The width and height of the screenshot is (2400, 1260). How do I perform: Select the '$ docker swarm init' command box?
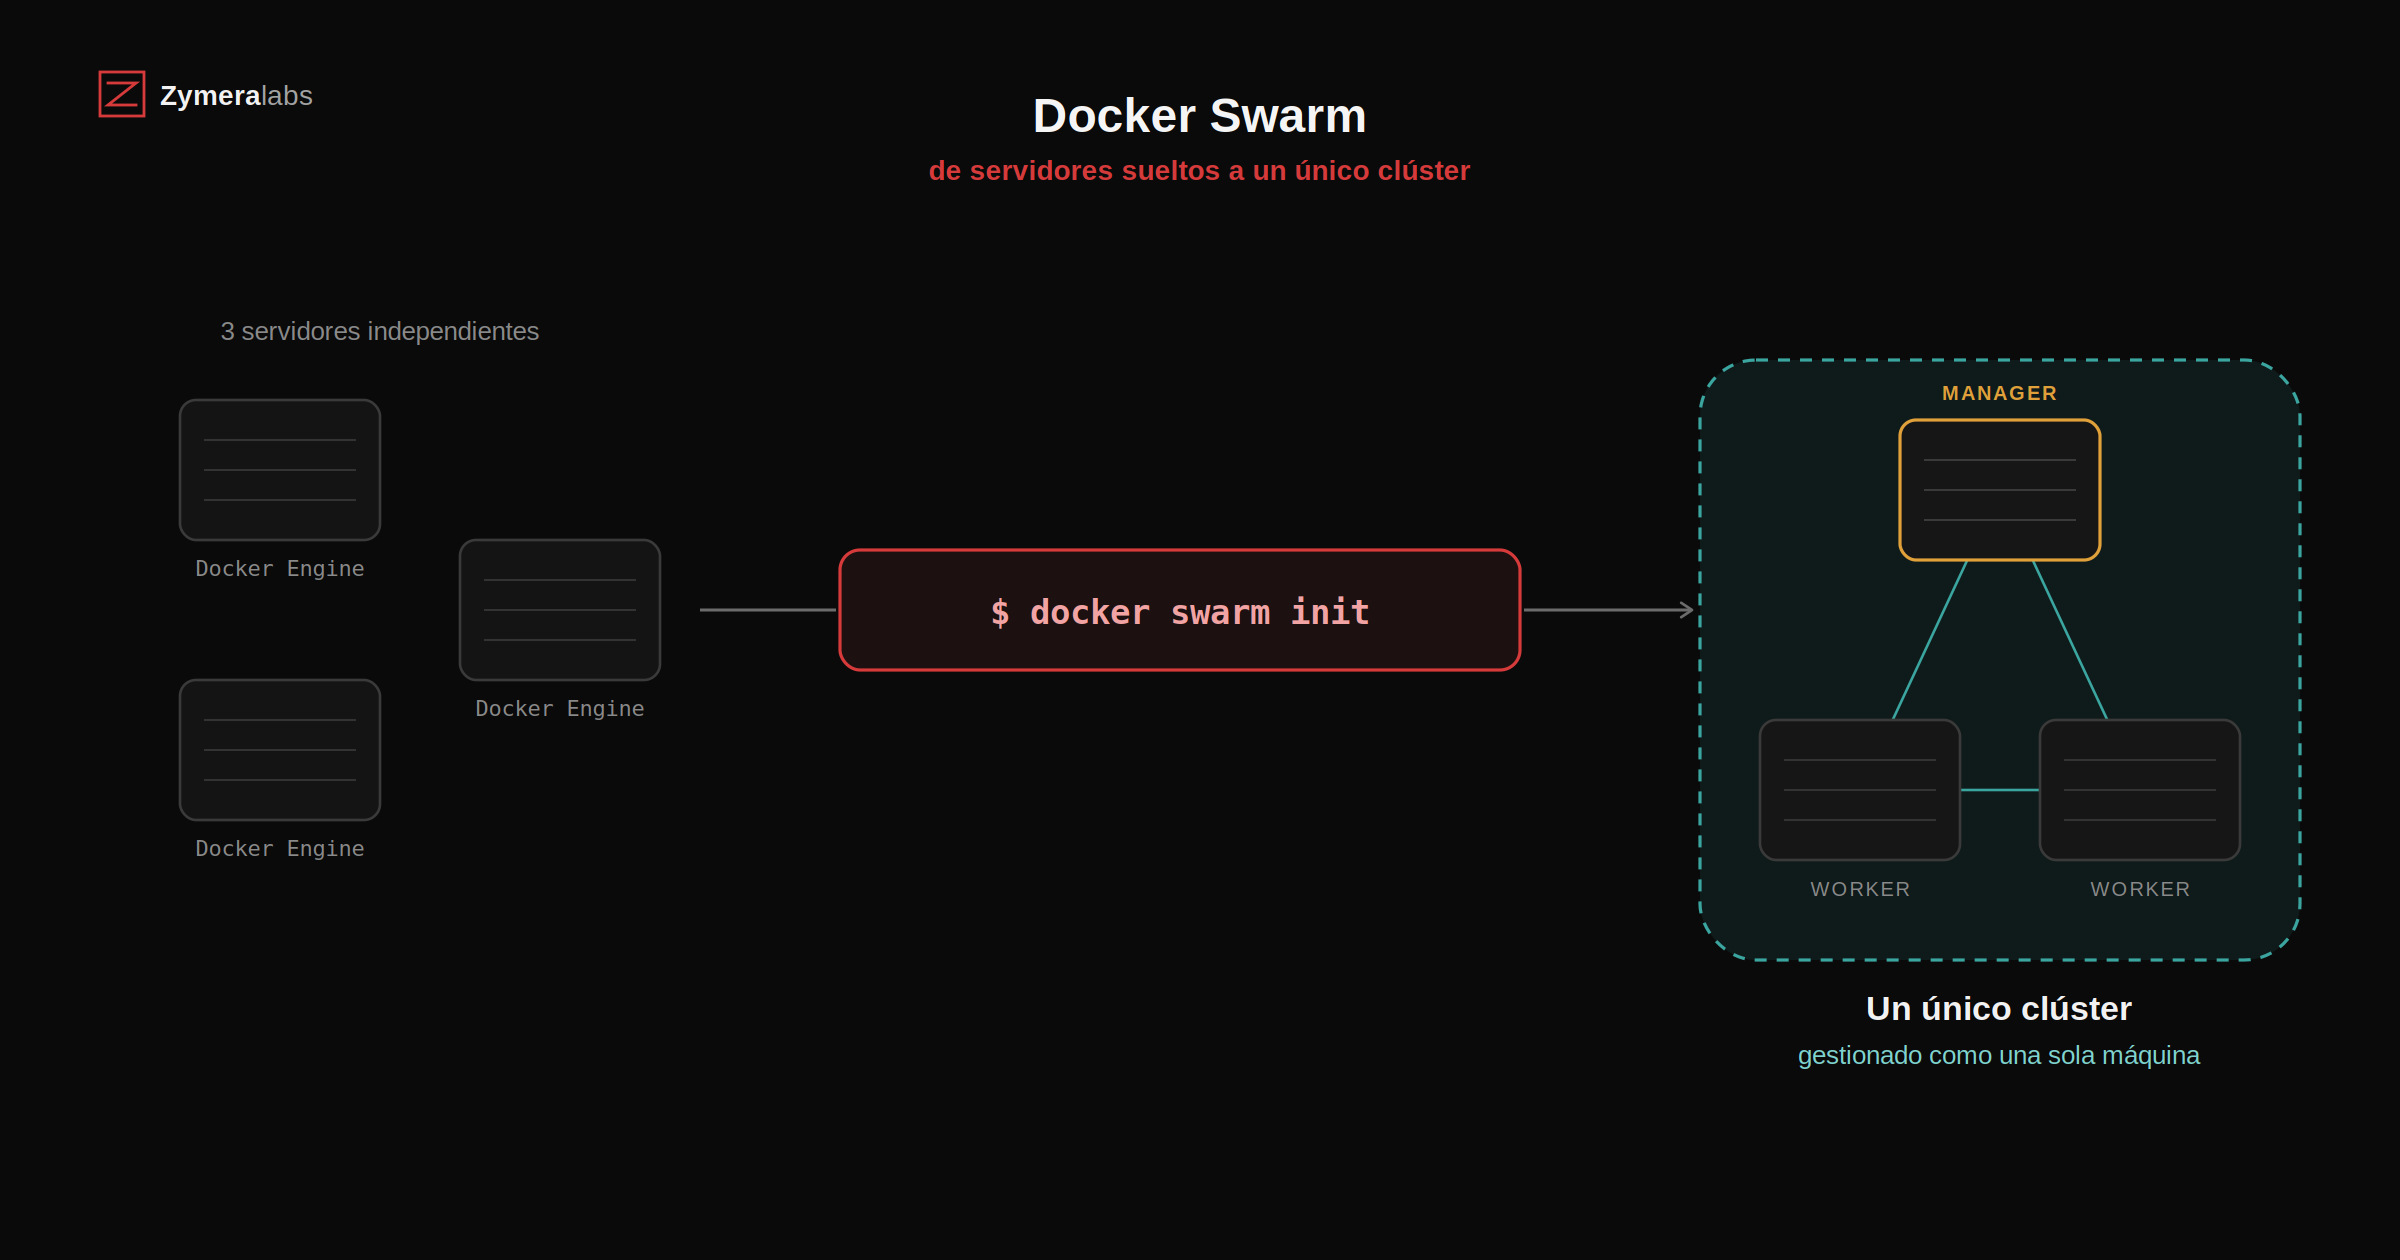(1180, 610)
